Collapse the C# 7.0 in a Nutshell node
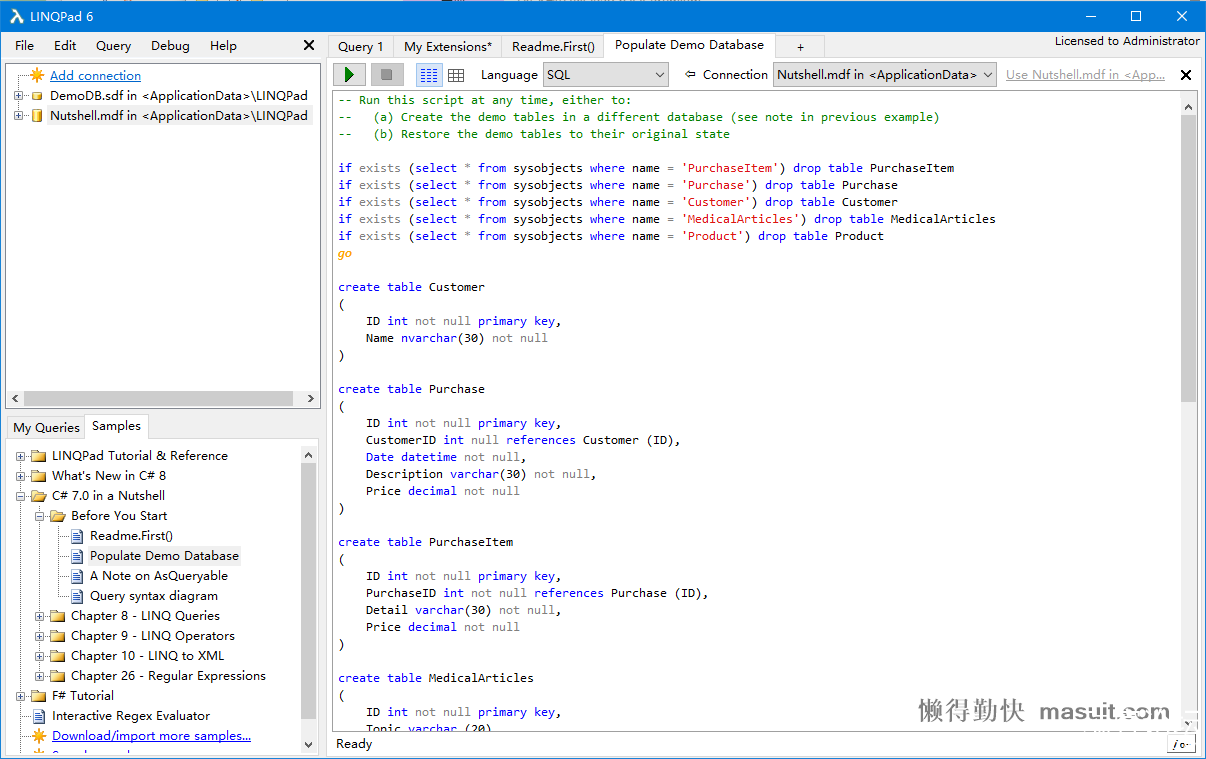The height and width of the screenshot is (759, 1206). pos(20,496)
